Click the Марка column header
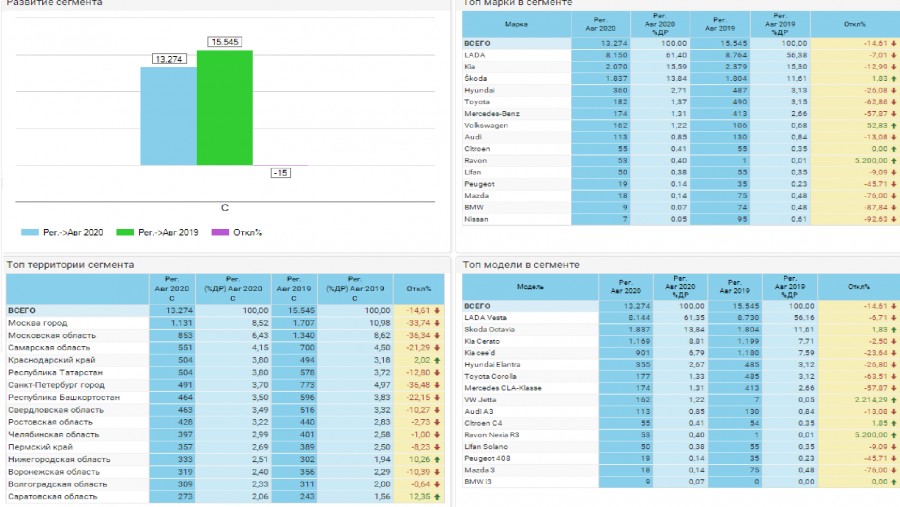 coord(517,24)
